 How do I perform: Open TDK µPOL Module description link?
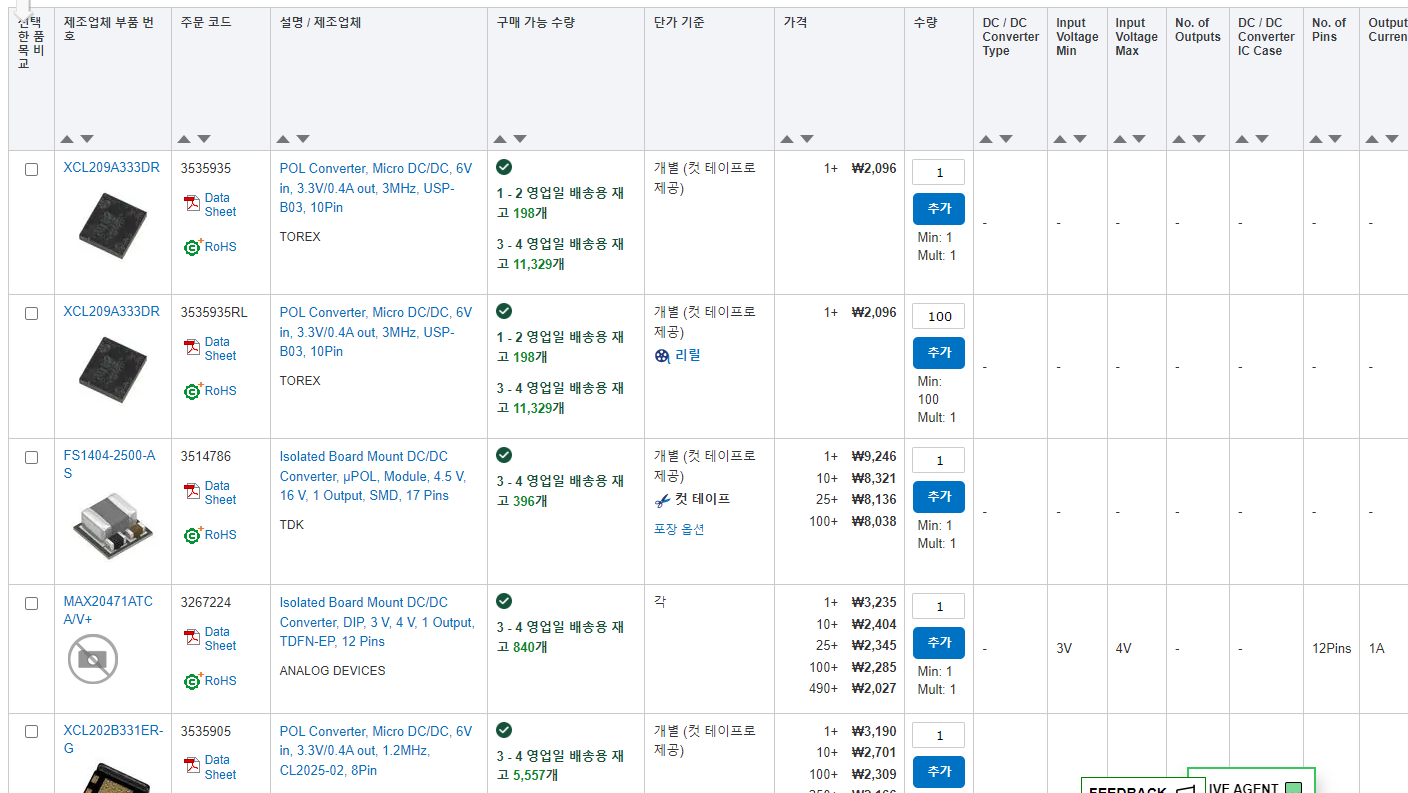372,476
